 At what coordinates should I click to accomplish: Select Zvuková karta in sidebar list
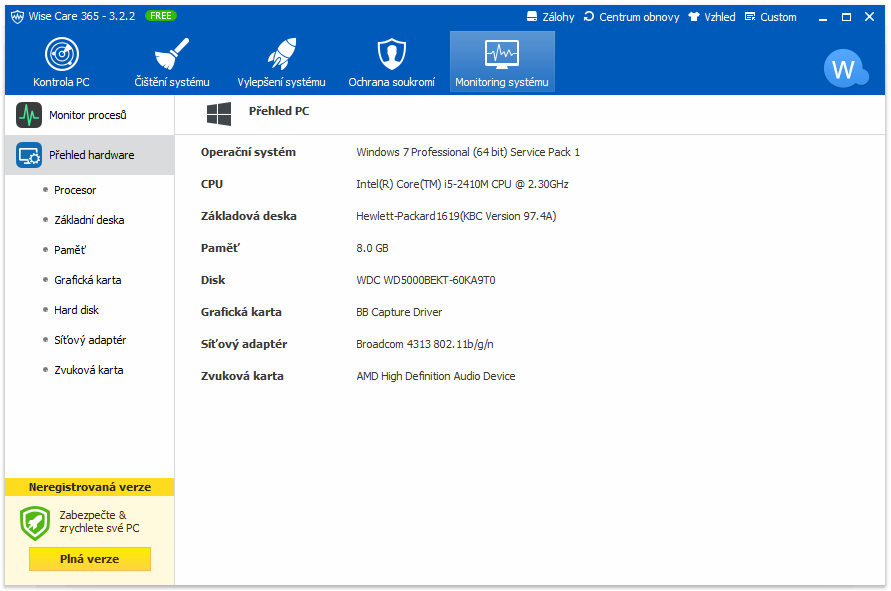pos(89,370)
